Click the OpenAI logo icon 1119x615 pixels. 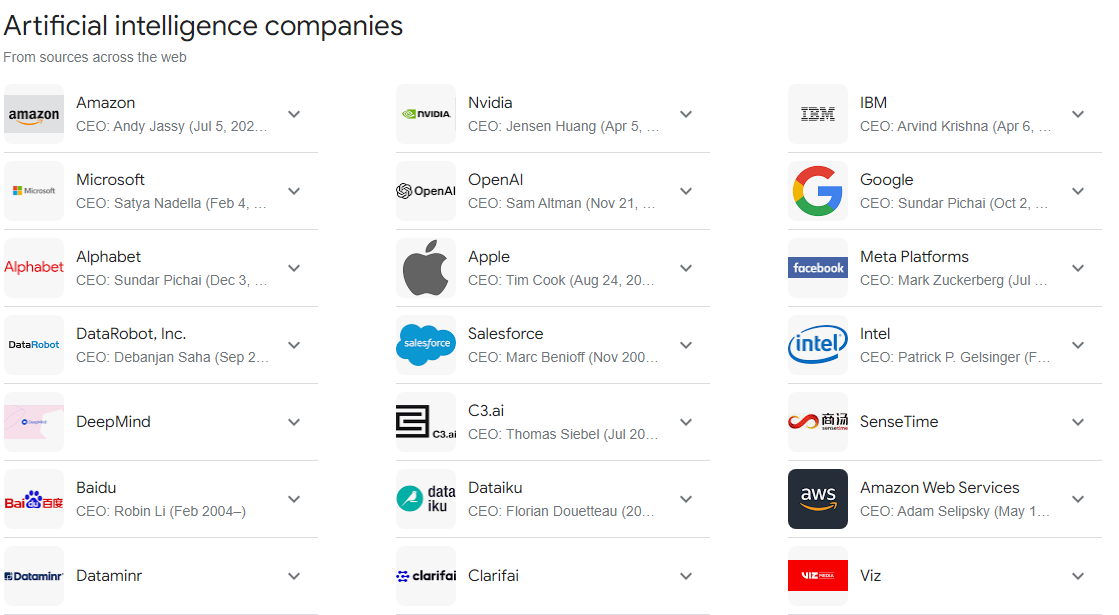tap(425, 191)
